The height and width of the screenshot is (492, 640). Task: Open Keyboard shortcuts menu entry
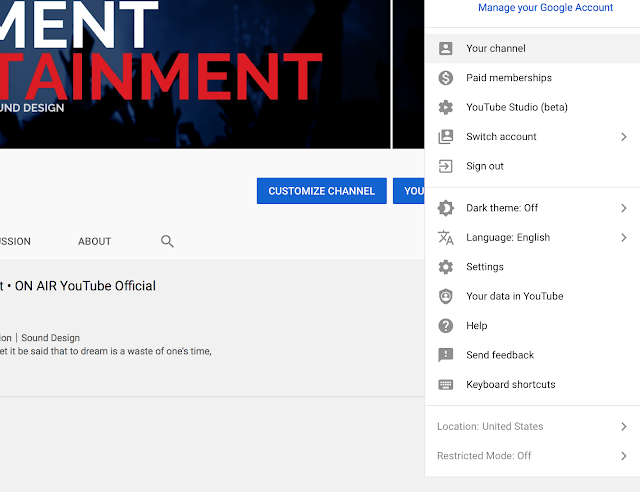click(532, 385)
